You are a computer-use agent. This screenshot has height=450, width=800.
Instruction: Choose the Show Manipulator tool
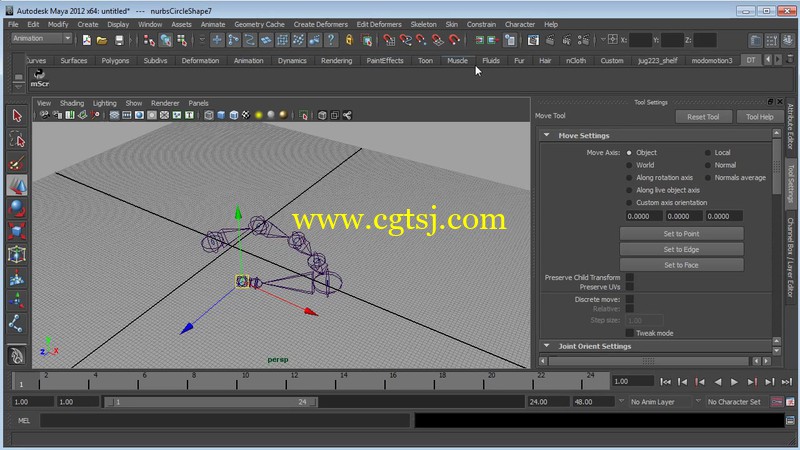[17, 301]
